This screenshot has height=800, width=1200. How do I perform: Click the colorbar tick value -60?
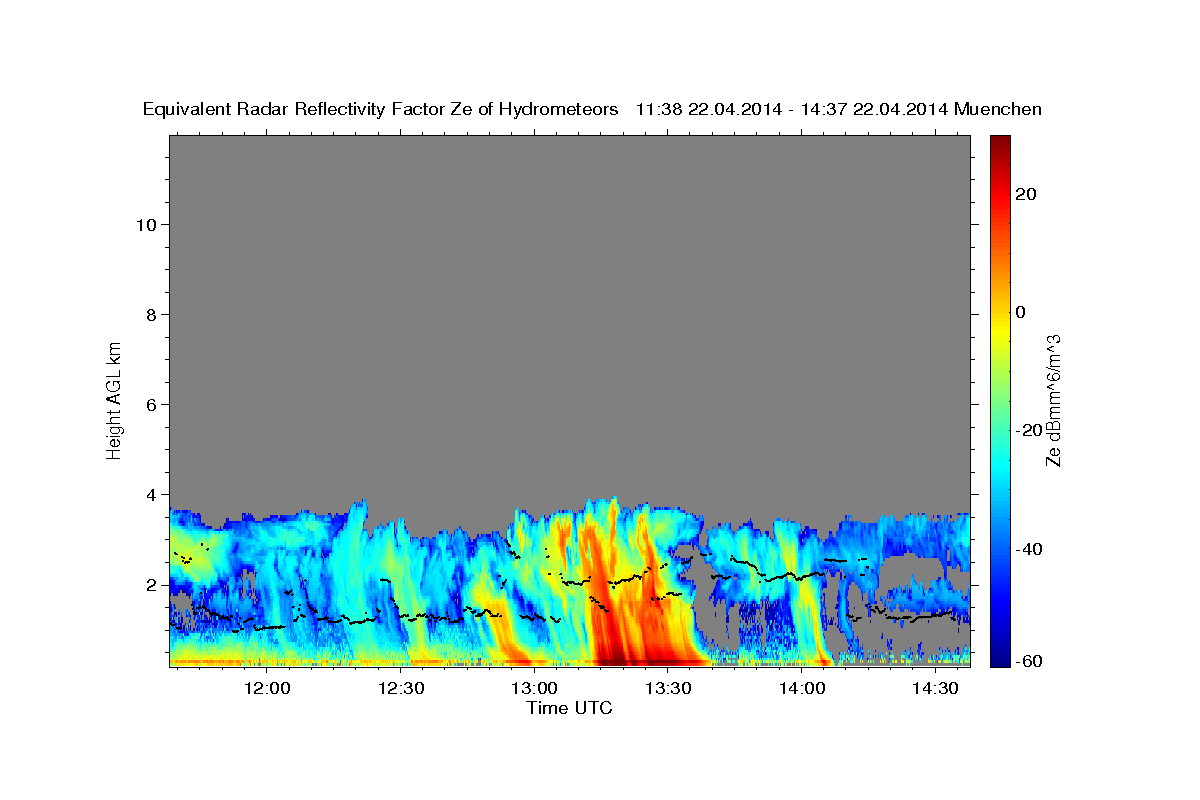tap(1029, 661)
